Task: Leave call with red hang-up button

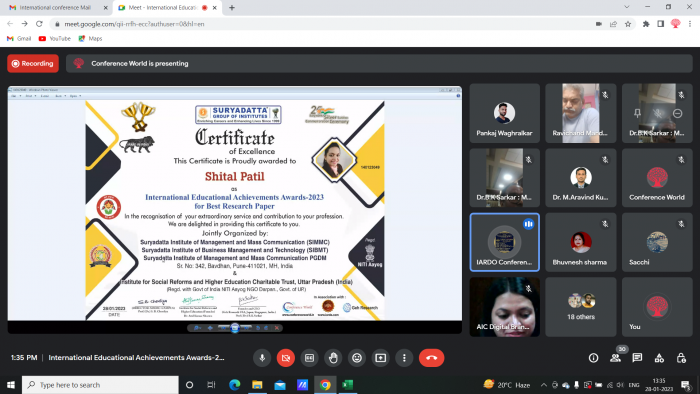Action: (x=431, y=358)
